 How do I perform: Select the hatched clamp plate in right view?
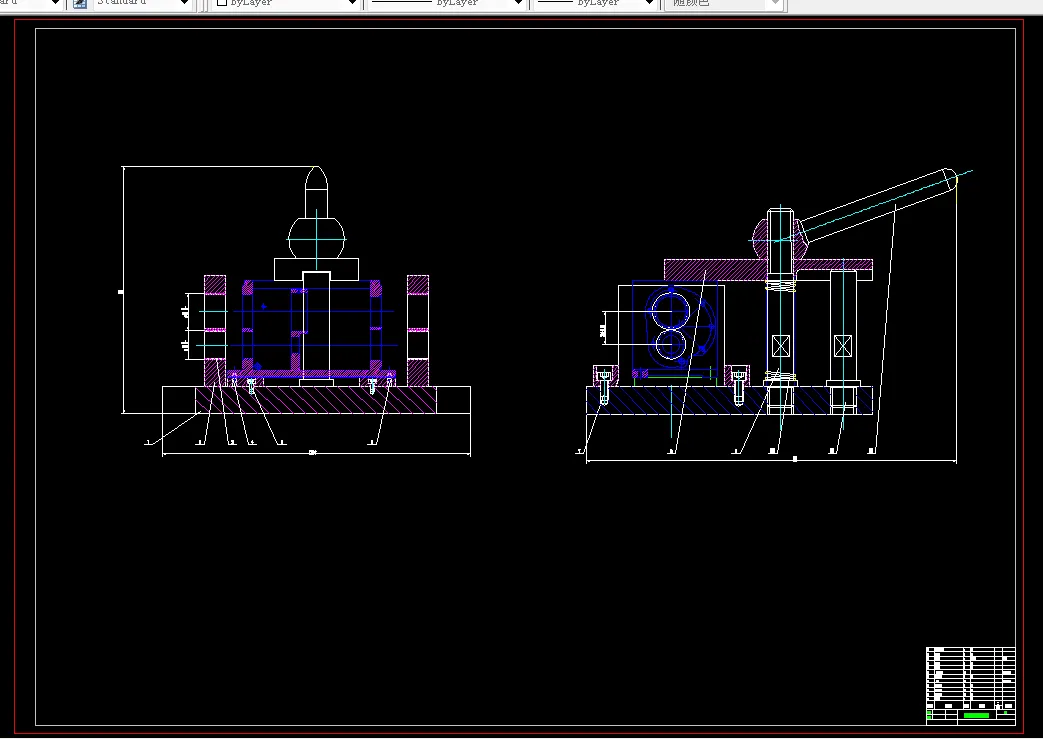pyautogui.click(x=768, y=270)
